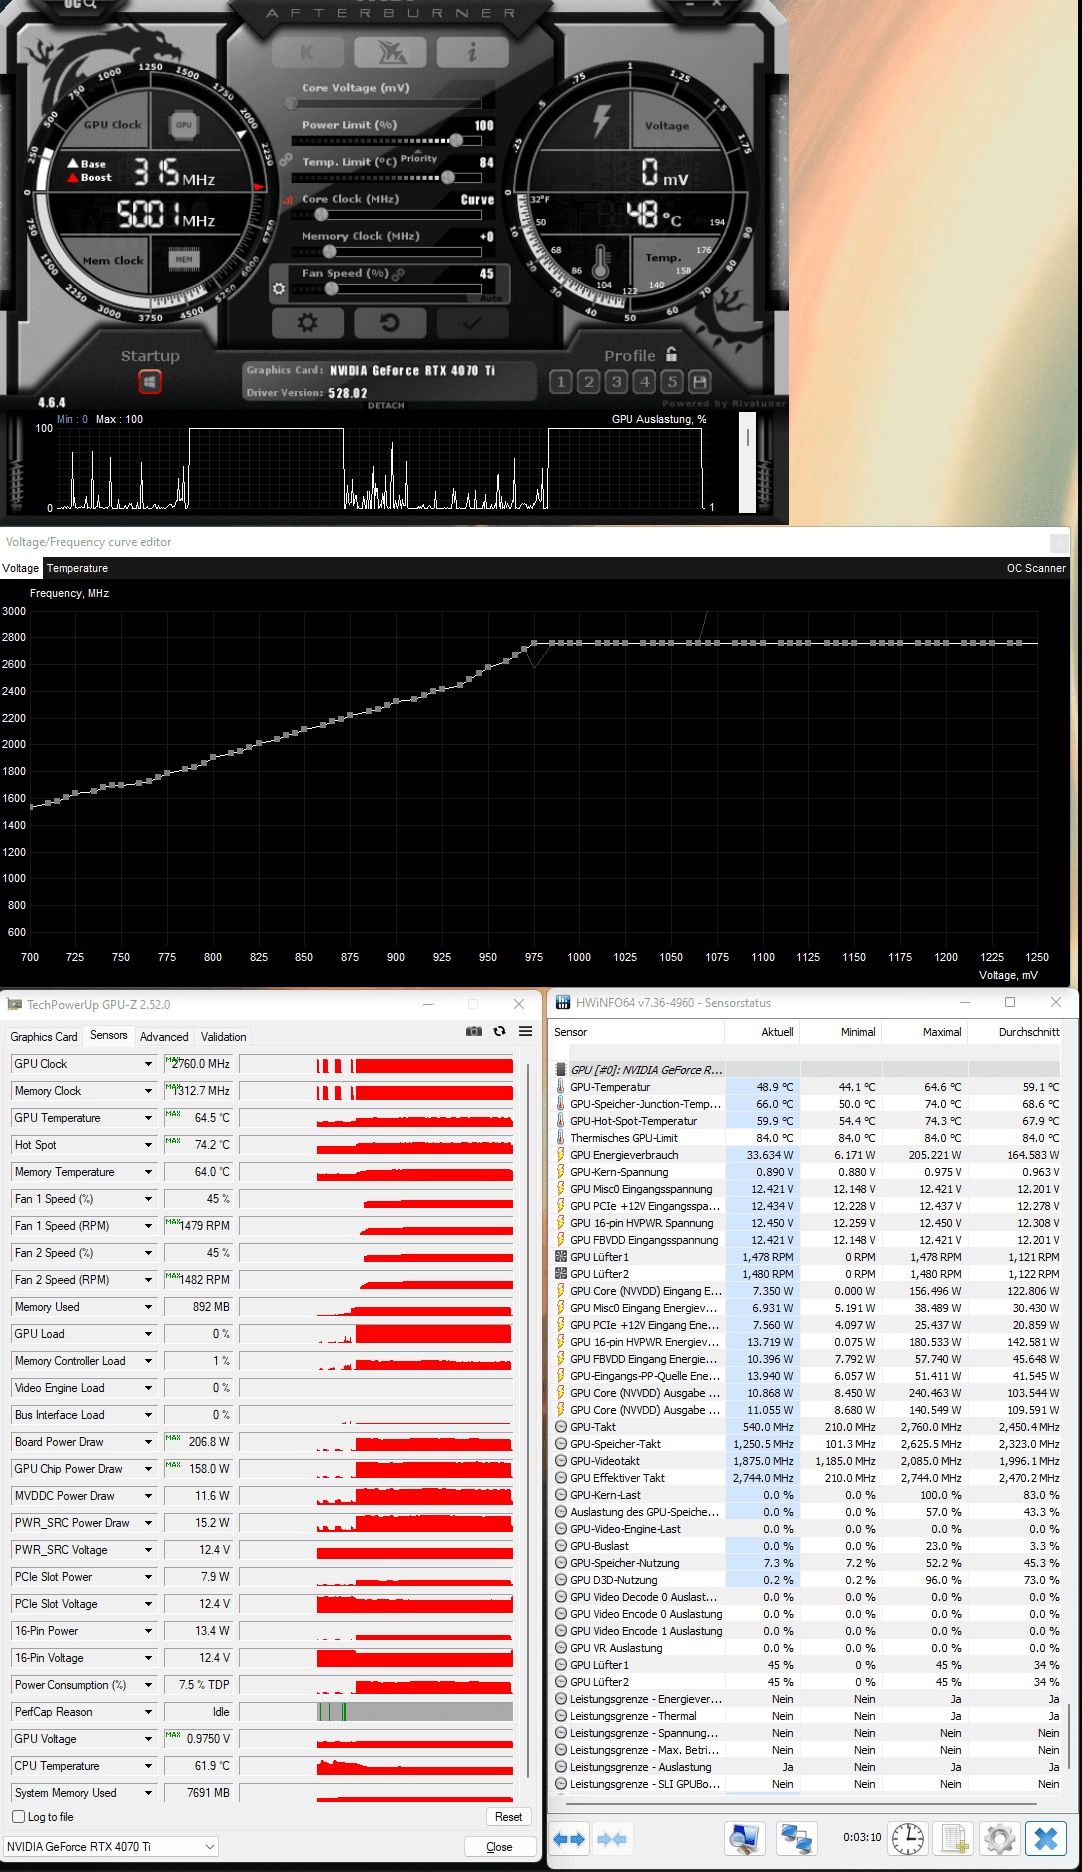Click the HWiNFO expand columns arrows button
This screenshot has height=1872, width=1082.
568,1838
